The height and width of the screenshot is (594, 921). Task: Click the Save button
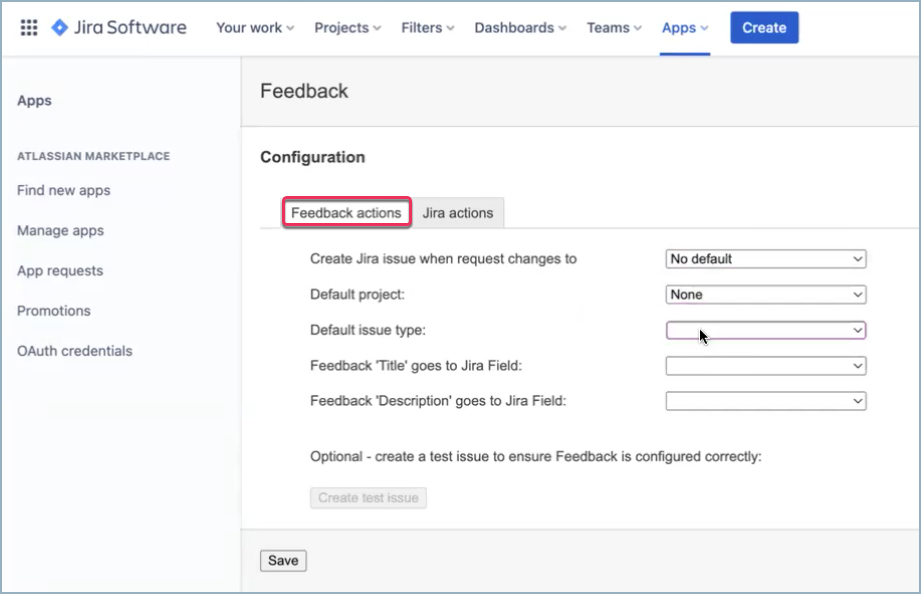(283, 561)
